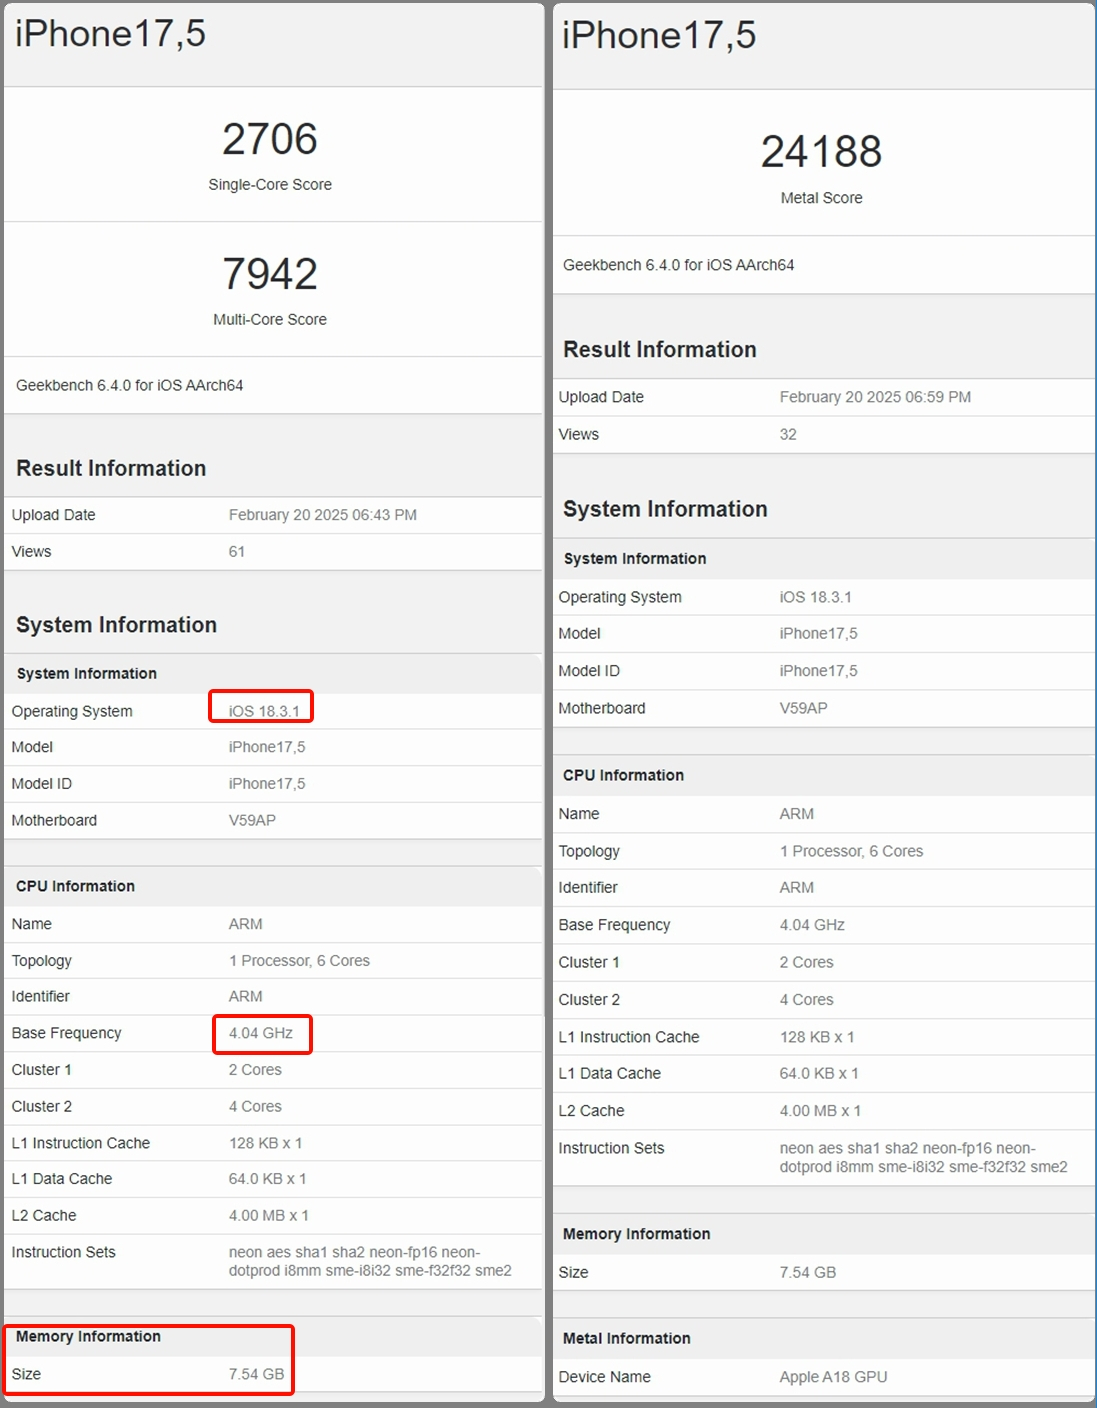Click instruction sets value on Metal score page
This screenshot has height=1408, width=1097.
[x=923, y=1157]
